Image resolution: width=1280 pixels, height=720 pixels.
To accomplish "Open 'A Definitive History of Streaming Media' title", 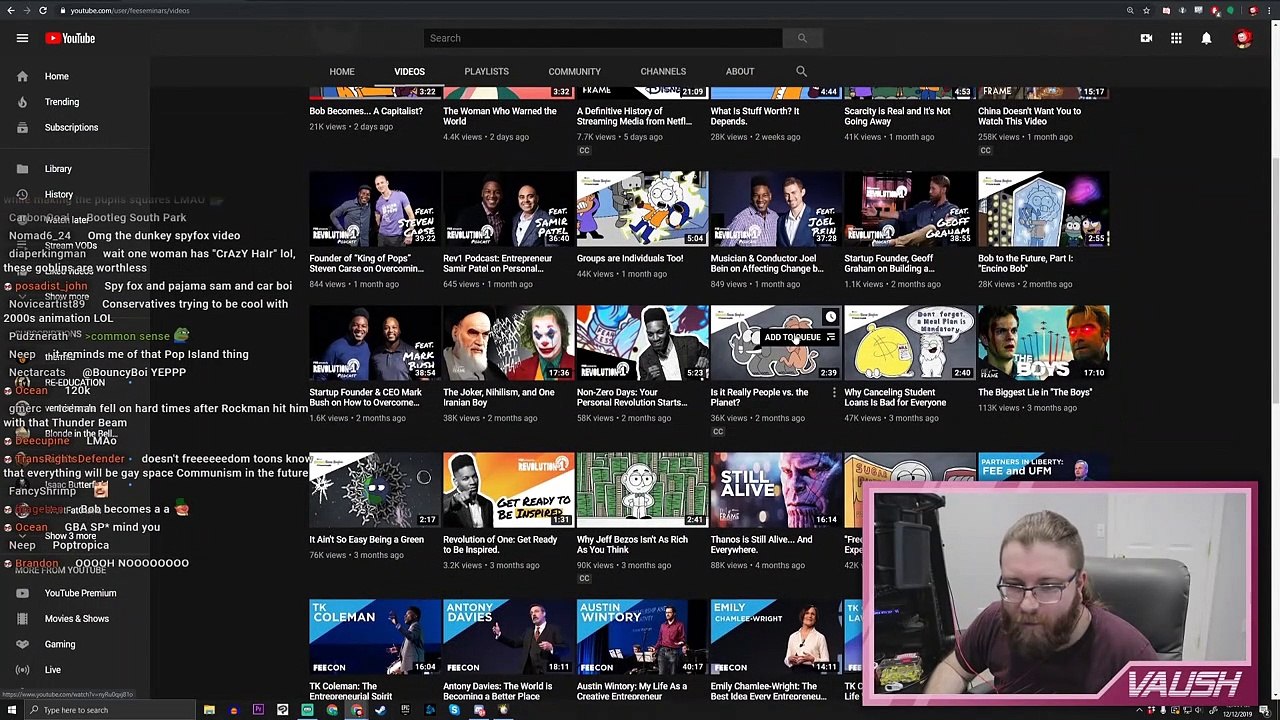I will tap(634, 116).
